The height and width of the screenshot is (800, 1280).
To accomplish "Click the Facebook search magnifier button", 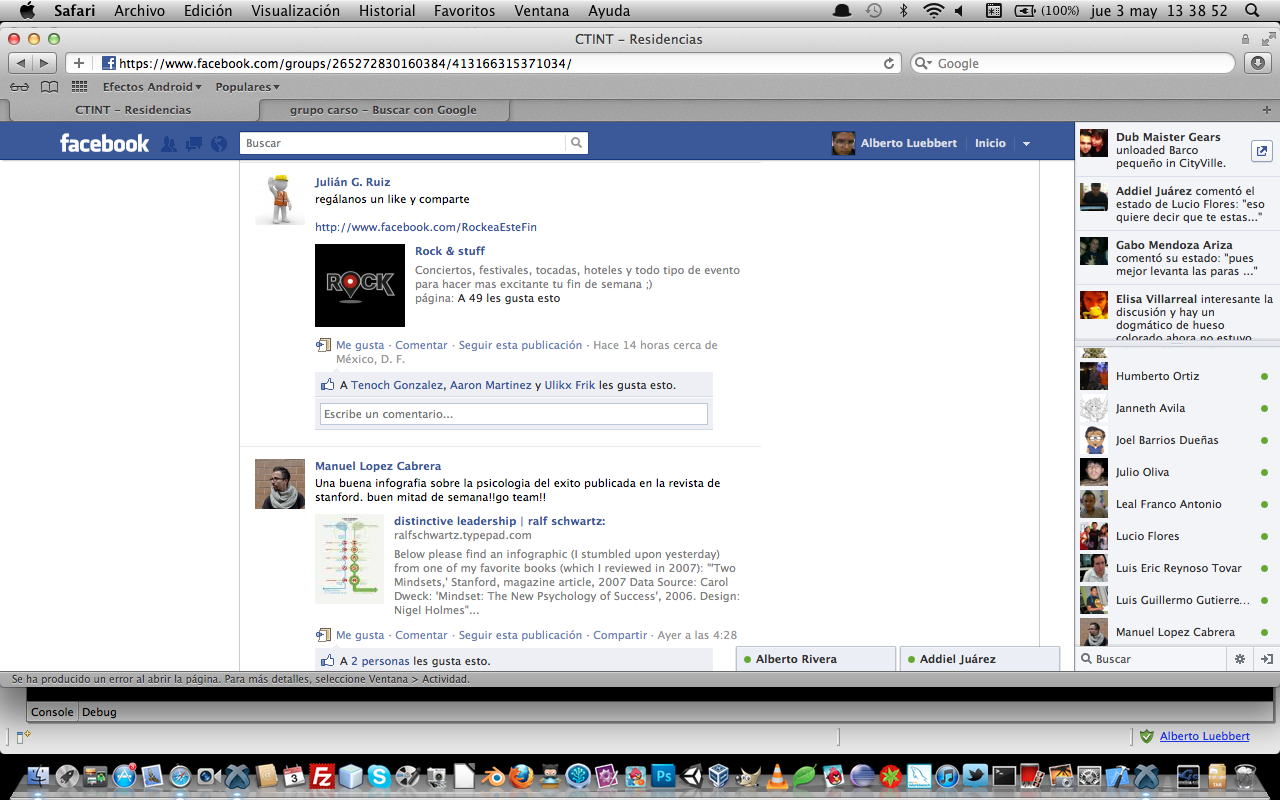I will (577, 143).
